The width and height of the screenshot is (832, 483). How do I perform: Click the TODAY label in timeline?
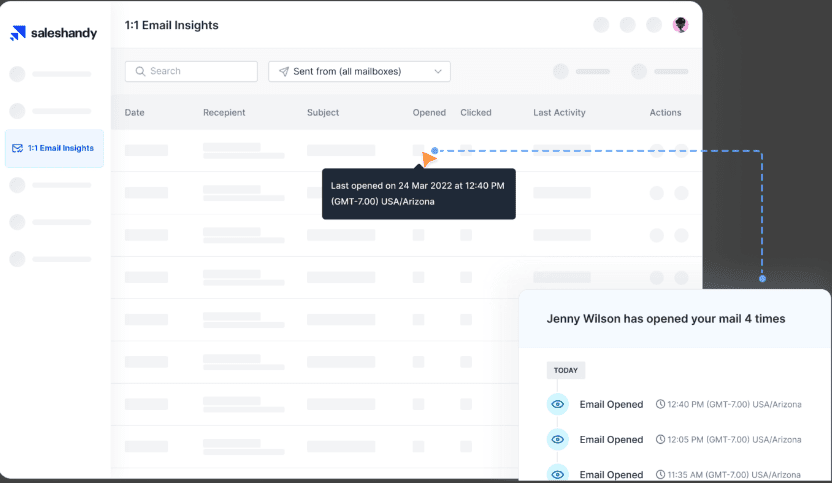[566, 370]
